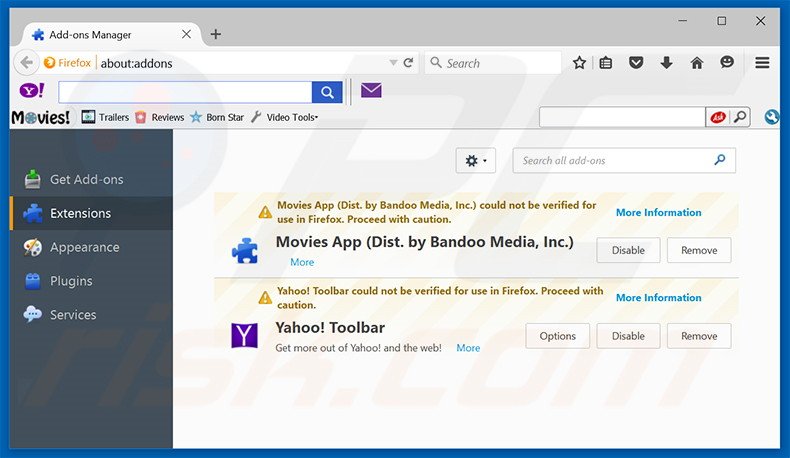Click More link under Movies App
Viewport: 790px width, 458px height.
coord(302,262)
